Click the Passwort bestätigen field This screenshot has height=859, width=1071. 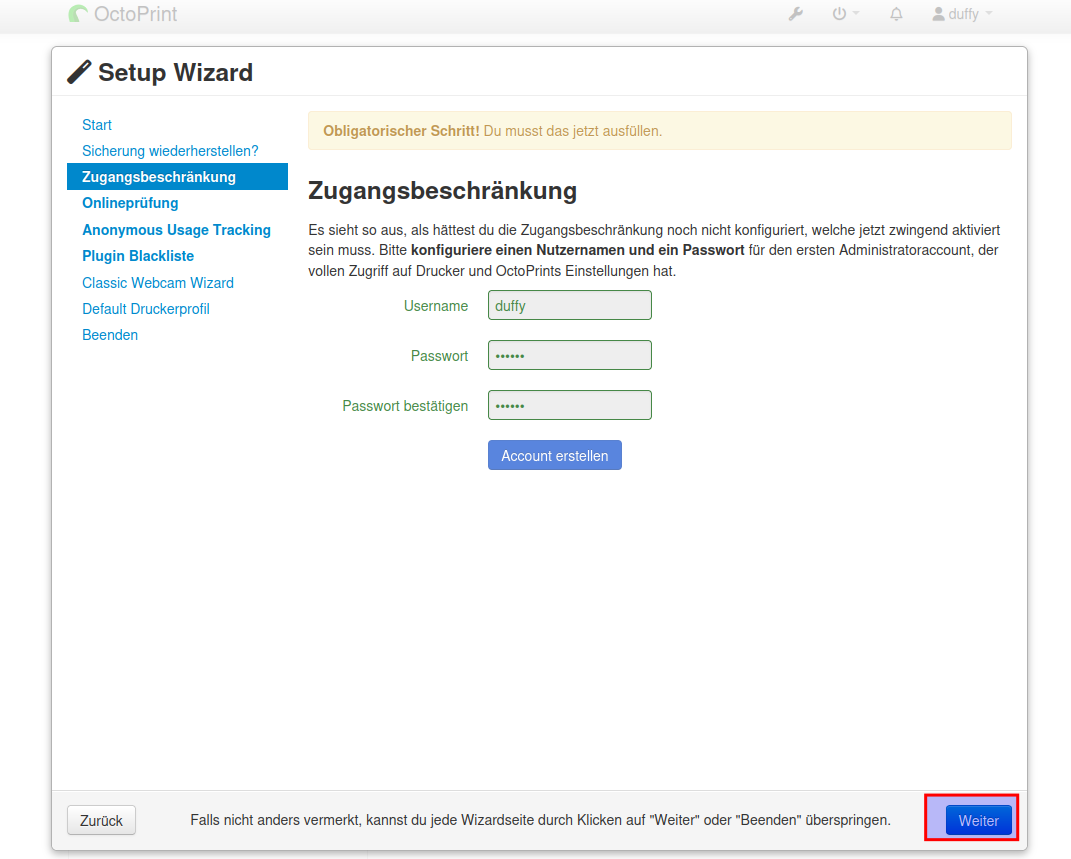tap(569, 405)
